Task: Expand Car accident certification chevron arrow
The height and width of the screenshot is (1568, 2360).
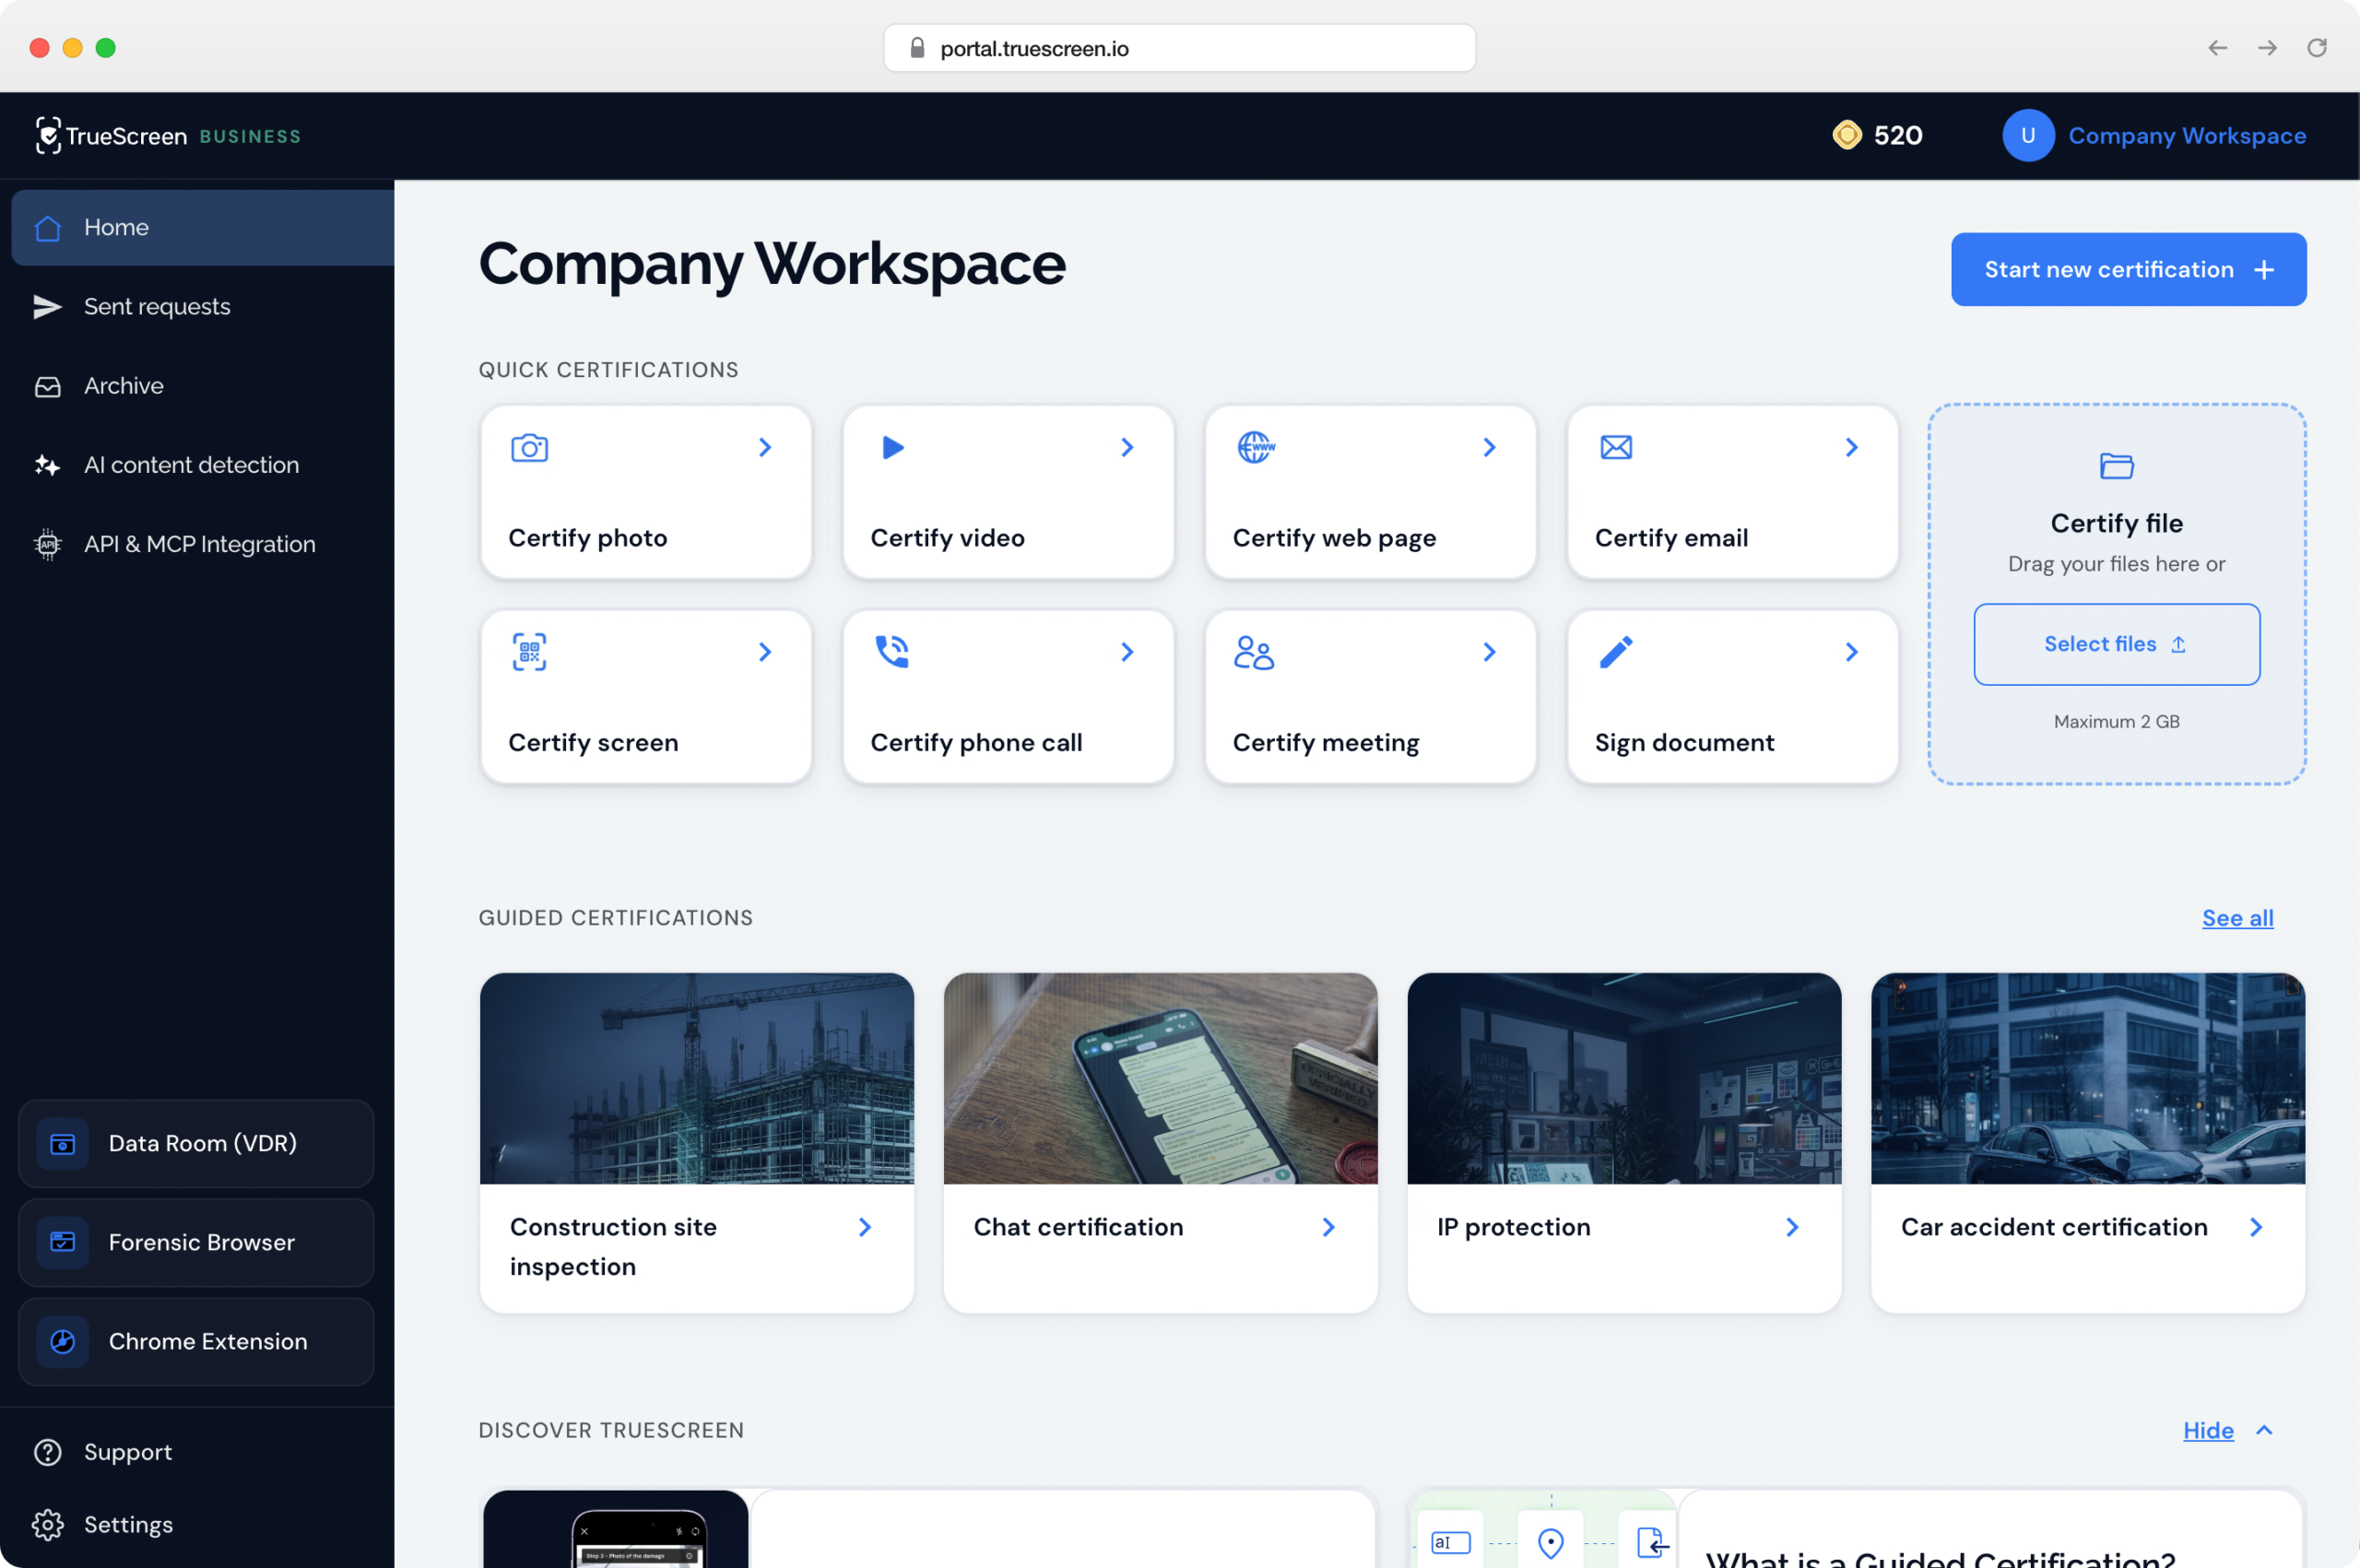Action: [2256, 1227]
